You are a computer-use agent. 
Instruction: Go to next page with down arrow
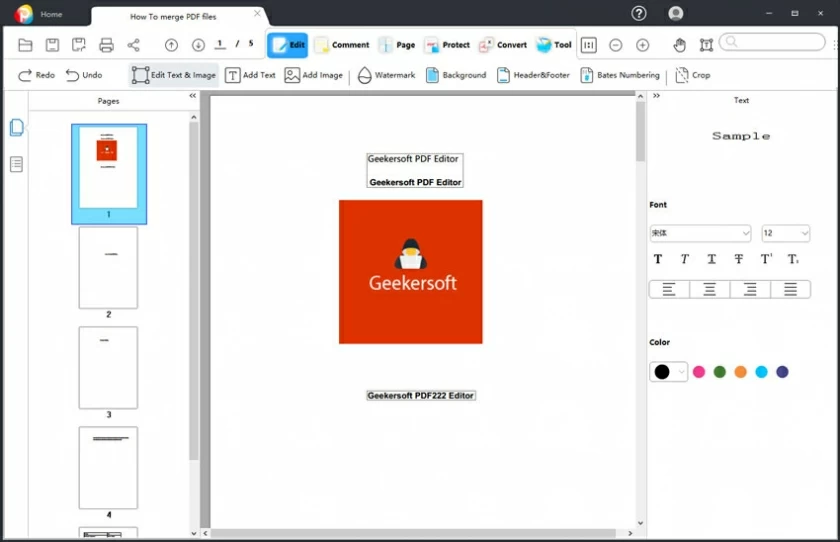point(198,45)
